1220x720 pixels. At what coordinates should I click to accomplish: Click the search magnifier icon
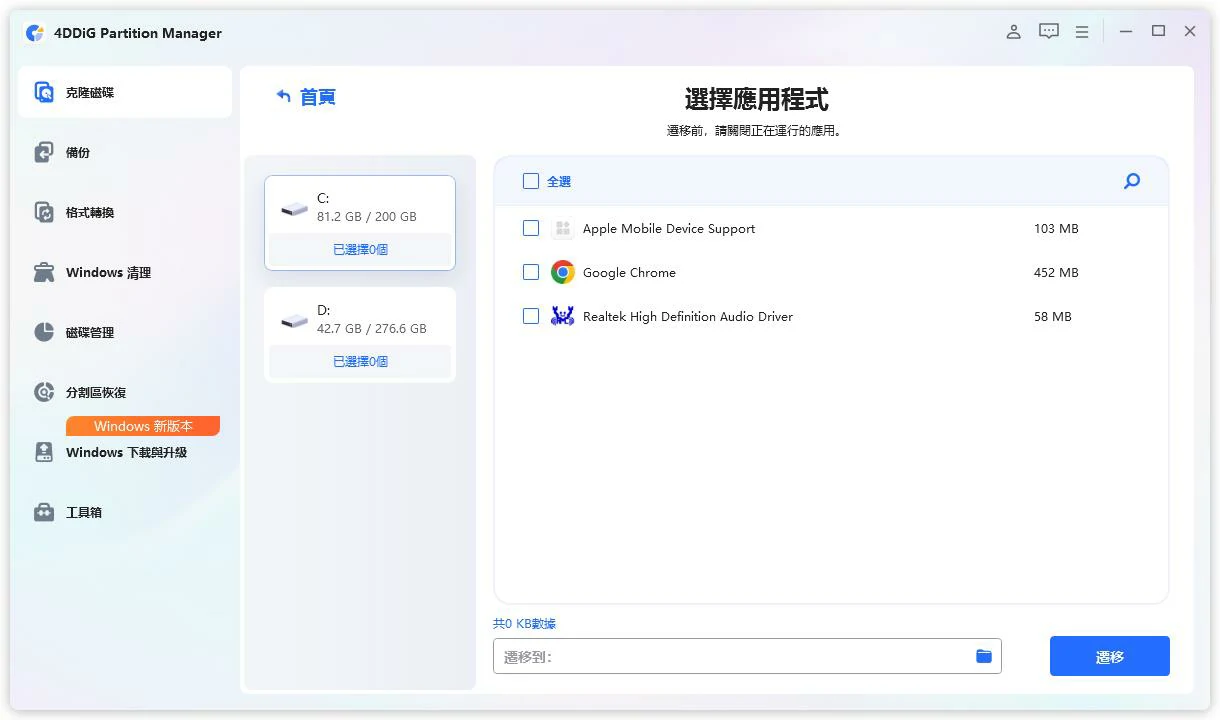click(1132, 181)
